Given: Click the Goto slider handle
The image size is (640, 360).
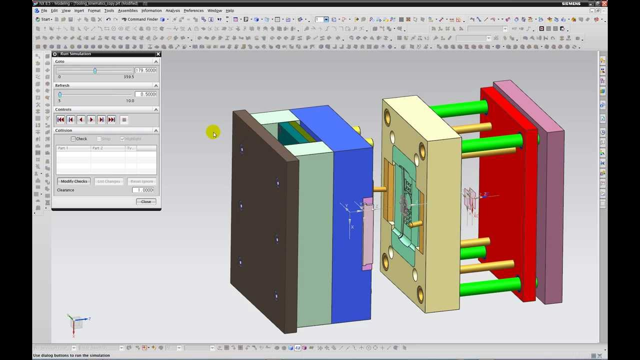Looking at the screenshot, I should (95, 71).
